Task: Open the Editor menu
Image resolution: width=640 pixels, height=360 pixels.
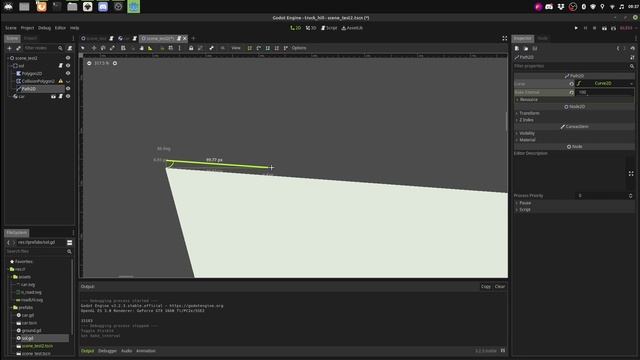Action: (60, 28)
